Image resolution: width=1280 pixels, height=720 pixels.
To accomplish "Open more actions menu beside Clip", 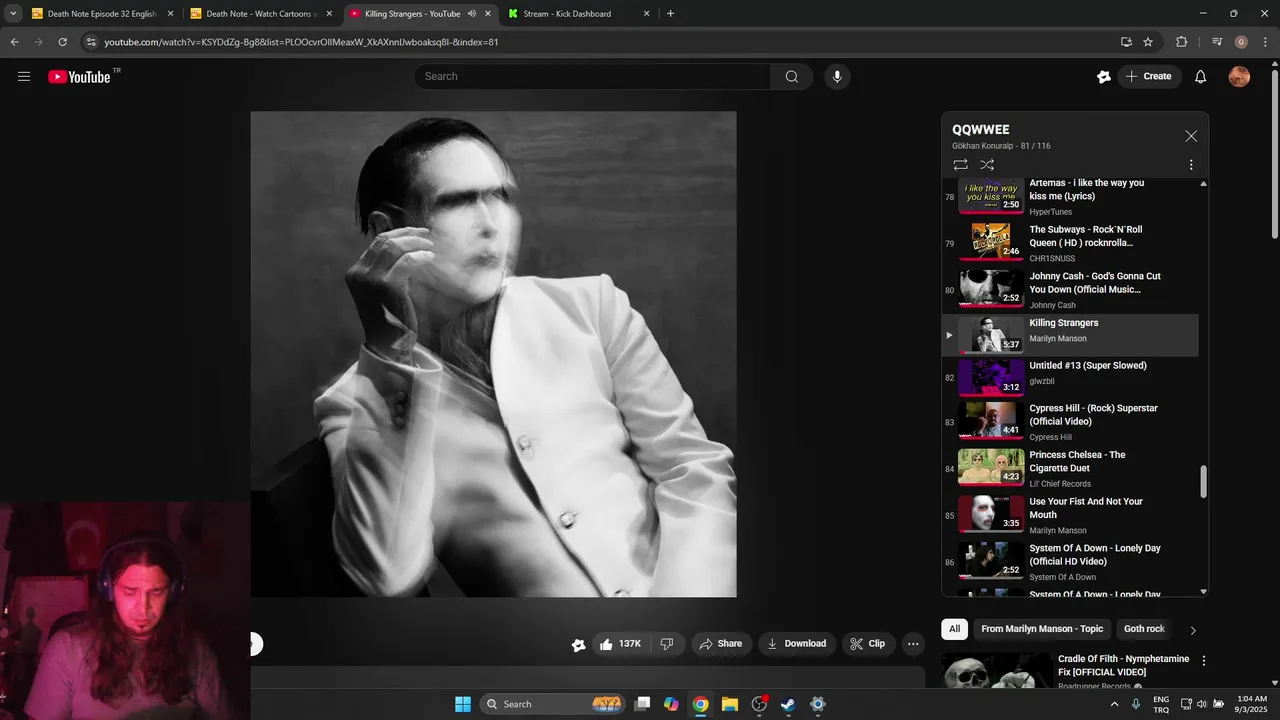I will 913,644.
